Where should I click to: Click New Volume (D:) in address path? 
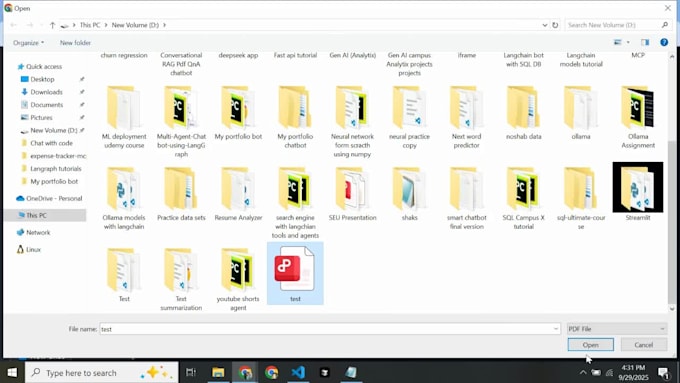pyautogui.click(x=135, y=25)
